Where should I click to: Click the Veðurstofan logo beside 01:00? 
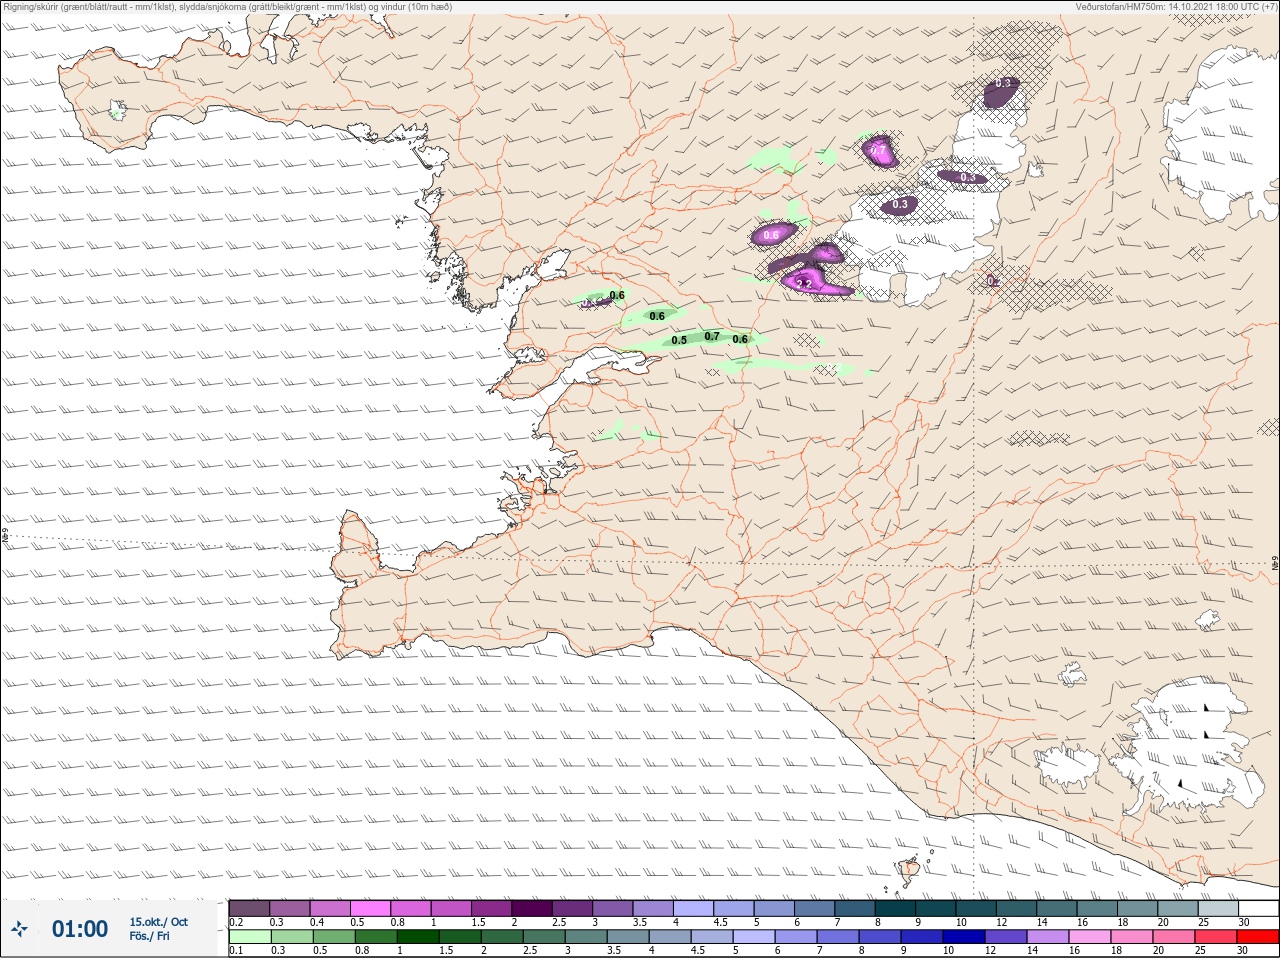pos(20,929)
